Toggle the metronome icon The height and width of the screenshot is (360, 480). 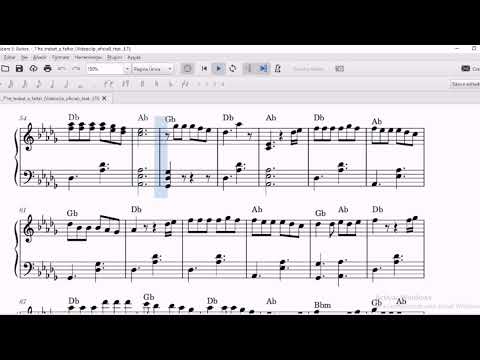pos(277,69)
